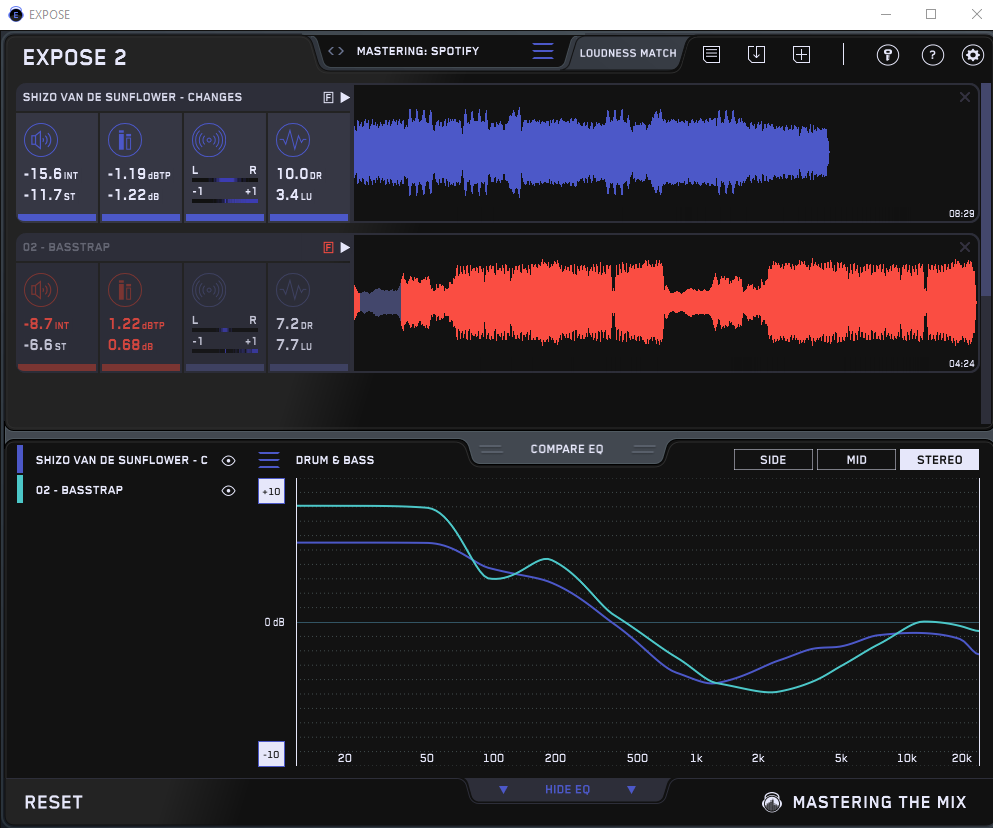This screenshot has width=993, height=828.
Task: Click the file icon on Changes track header
Action: (328, 98)
